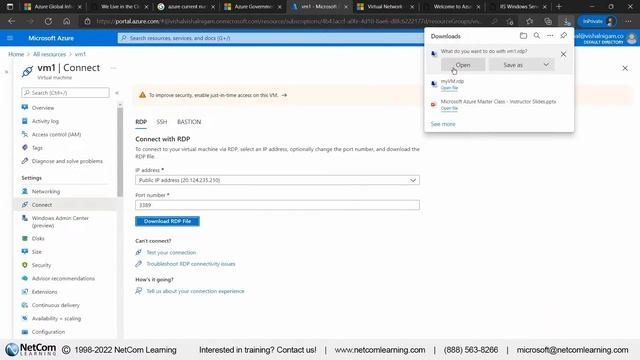
Task: Click Tell us about your connection experience
Action: tap(195, 291)
